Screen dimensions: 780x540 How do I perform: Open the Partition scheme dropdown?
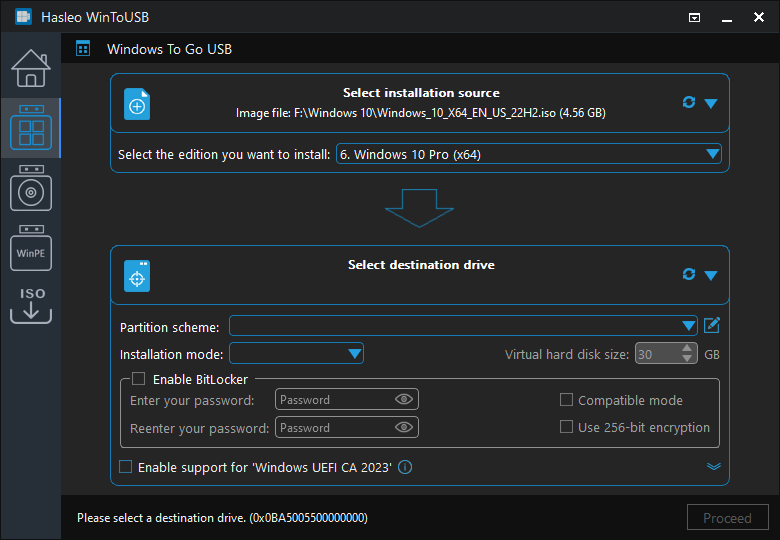pyautogui.click(x=463, y=326)
